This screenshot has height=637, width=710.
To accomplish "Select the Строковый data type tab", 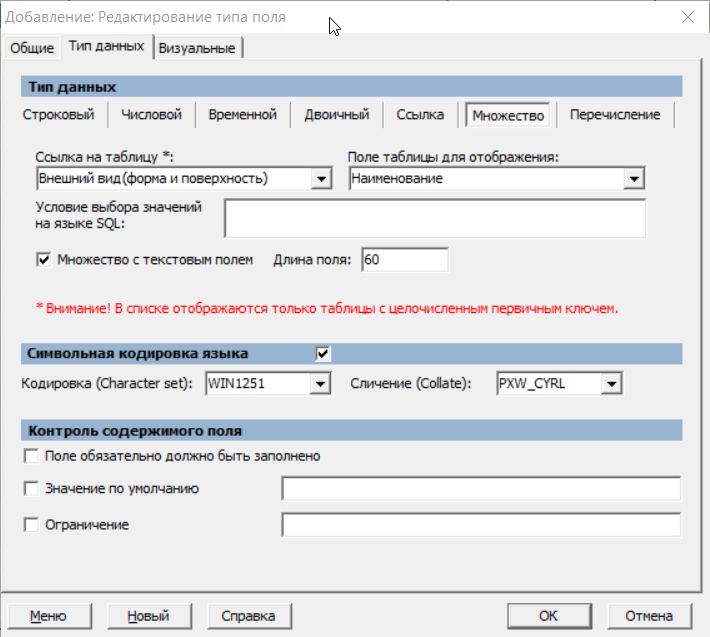I will click(x=59, y=115).
